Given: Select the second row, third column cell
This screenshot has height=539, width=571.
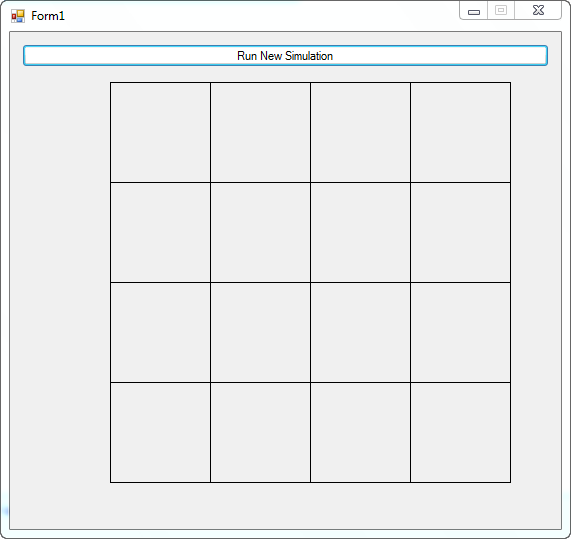Looking at the screenshot, I should click(x=361, y=233).
